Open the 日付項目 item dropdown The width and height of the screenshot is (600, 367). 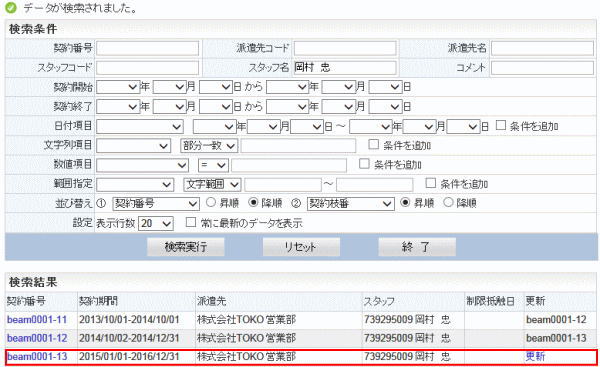140,127
